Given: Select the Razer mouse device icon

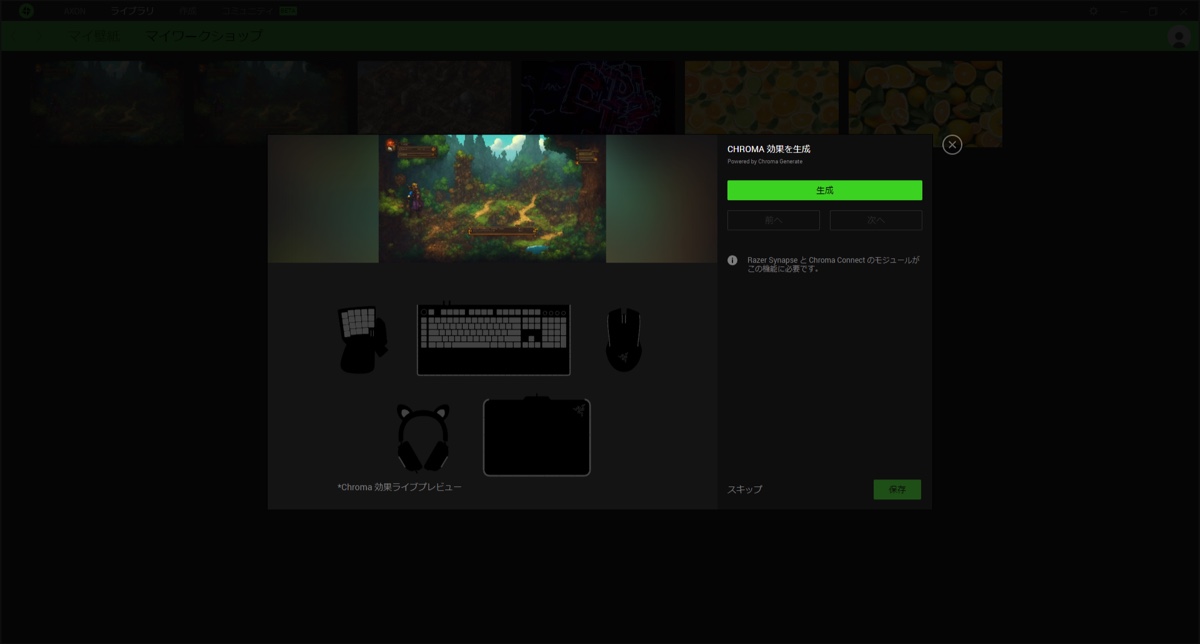Looking at the screenshot, I should [x=623, y=340].
